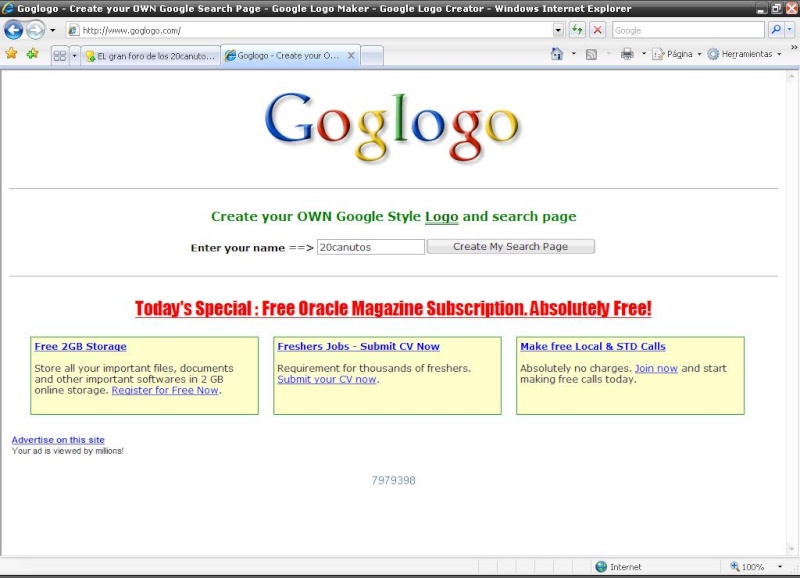Open the Herramientas menu

coord(744,54)
